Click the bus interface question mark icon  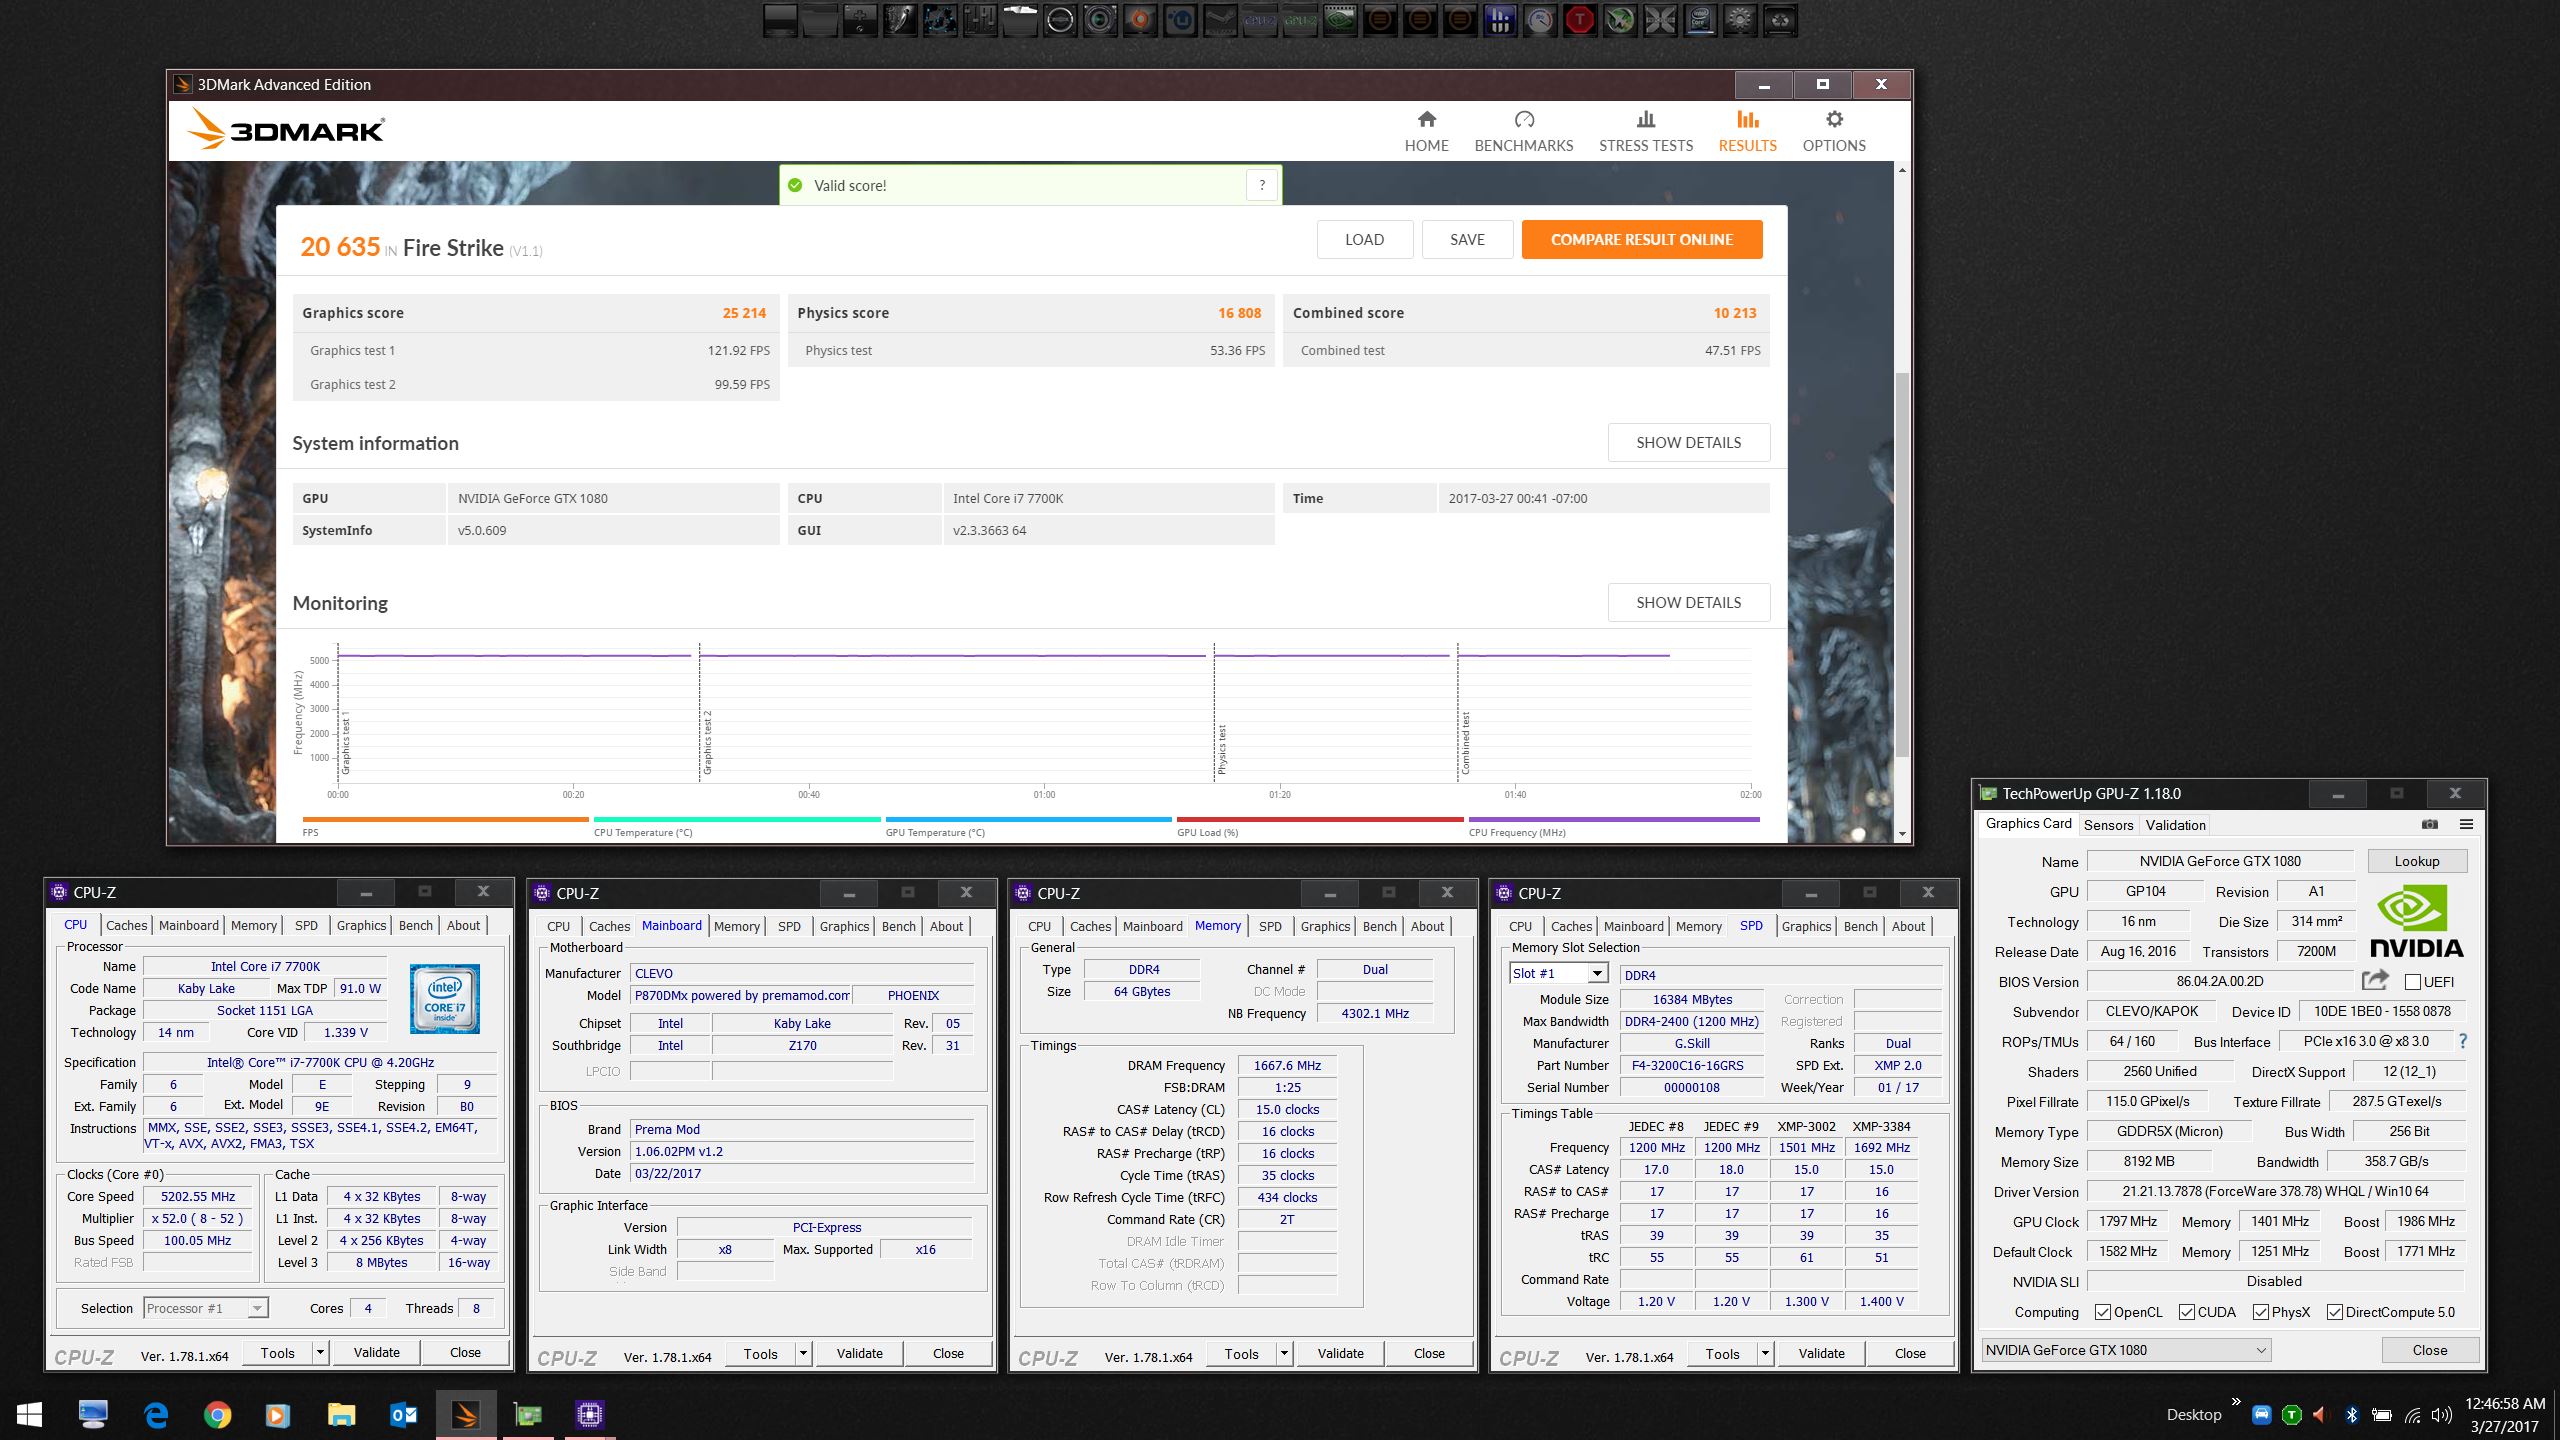pyautogui.click(x=2463, y=1041)
